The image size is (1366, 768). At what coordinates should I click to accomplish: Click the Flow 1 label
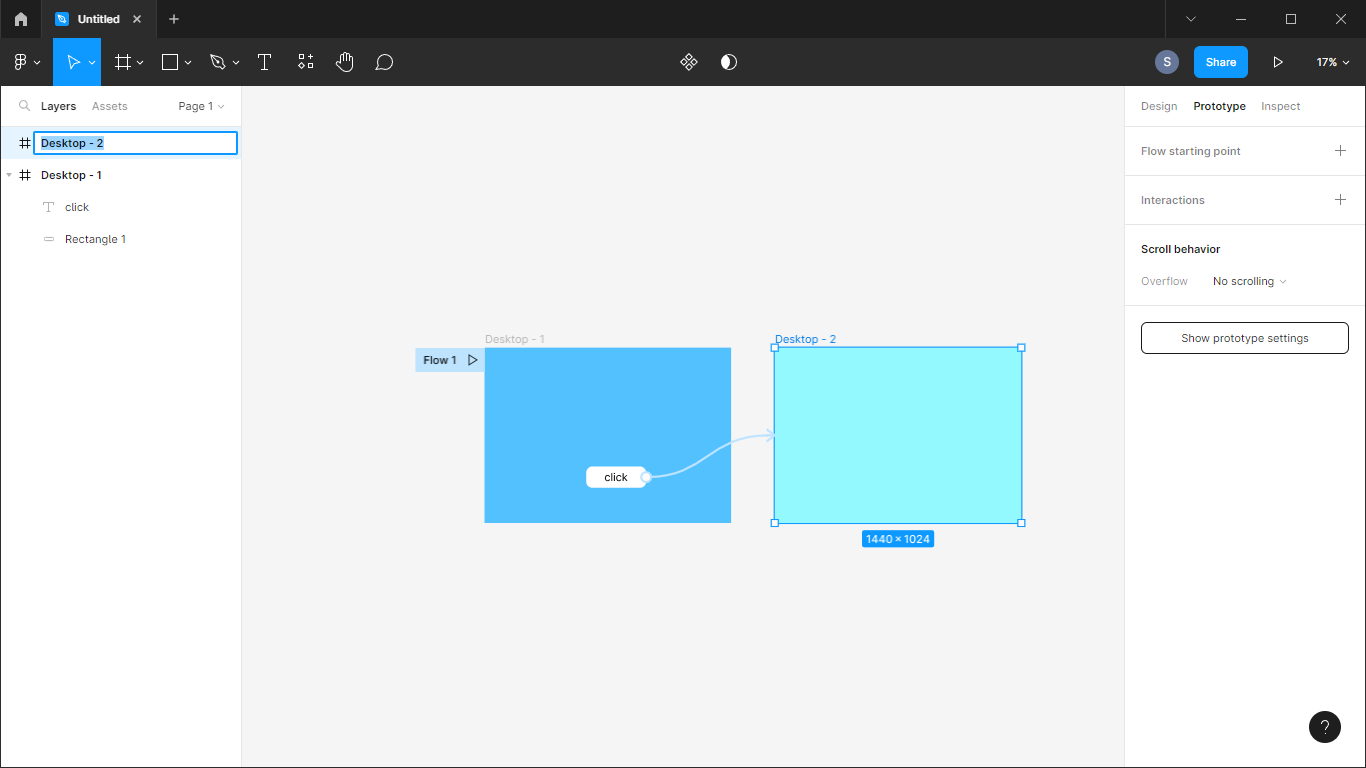pos(440,360)
